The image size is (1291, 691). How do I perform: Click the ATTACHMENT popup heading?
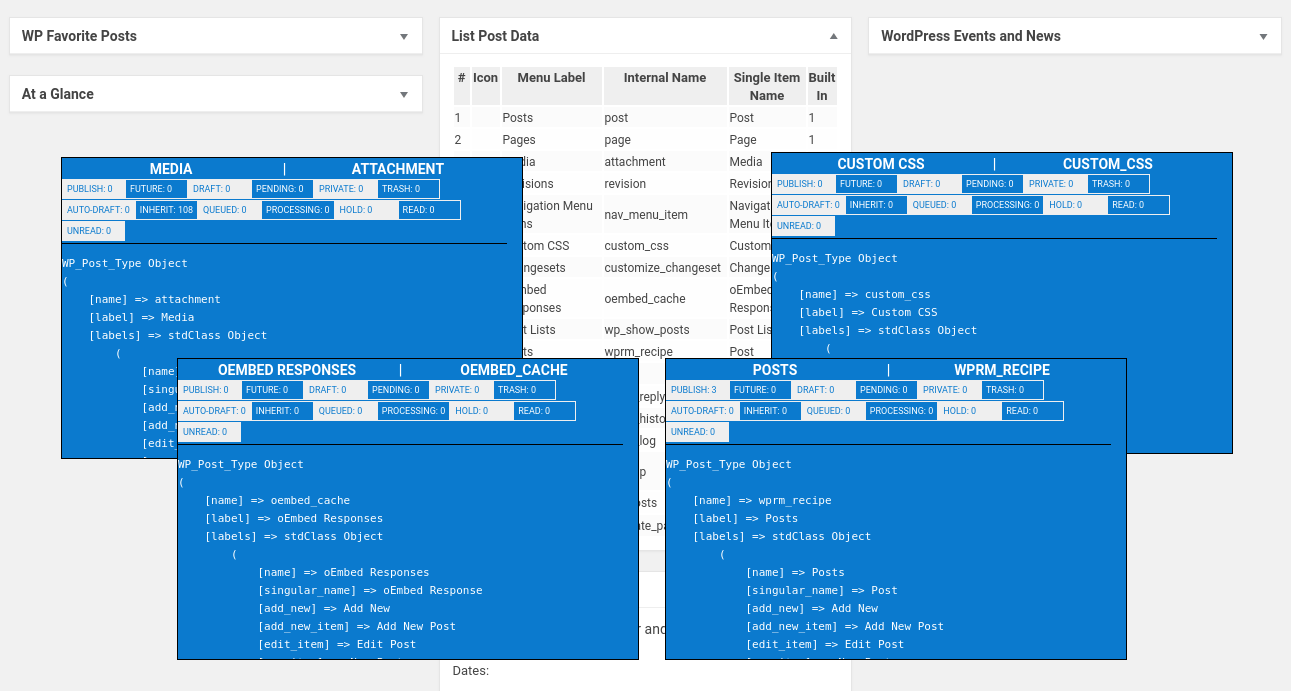pos(398,169)
